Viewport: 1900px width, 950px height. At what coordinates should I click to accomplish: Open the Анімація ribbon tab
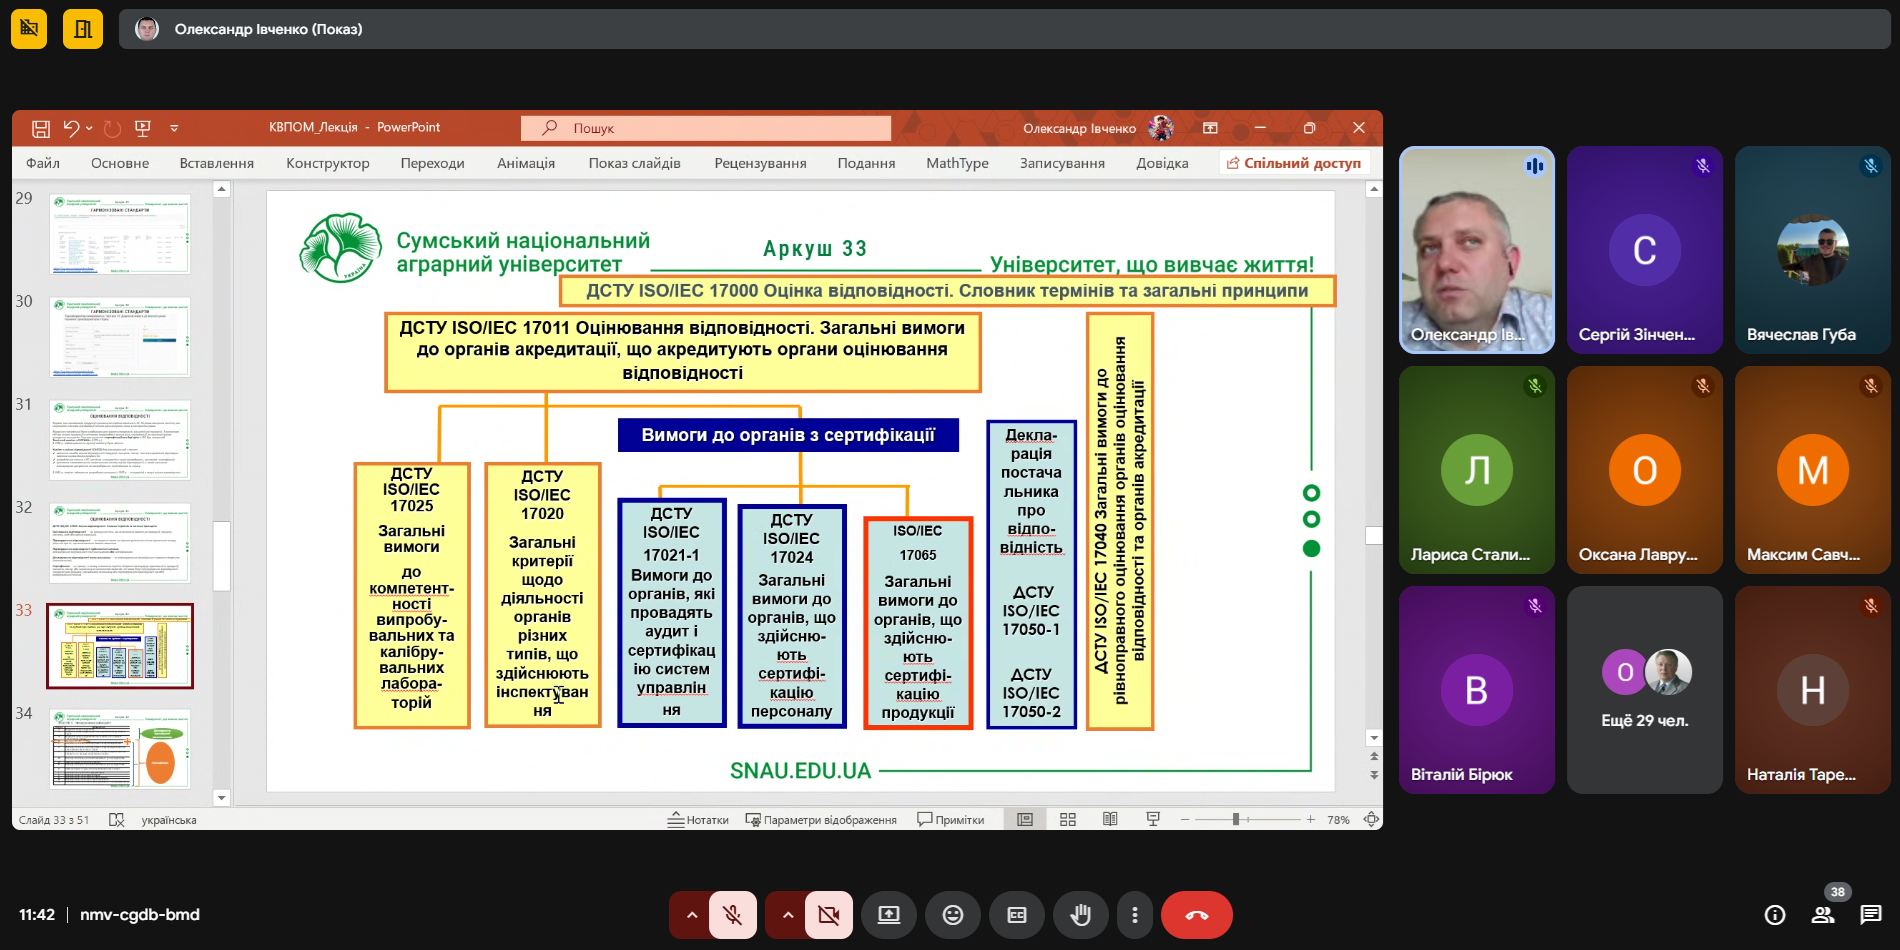[x=525, y=163]
